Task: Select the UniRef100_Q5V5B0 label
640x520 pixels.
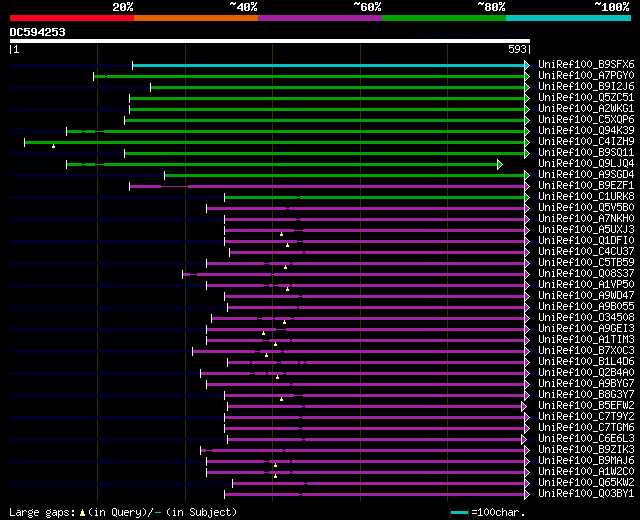Action: click(x=586, y=208)
